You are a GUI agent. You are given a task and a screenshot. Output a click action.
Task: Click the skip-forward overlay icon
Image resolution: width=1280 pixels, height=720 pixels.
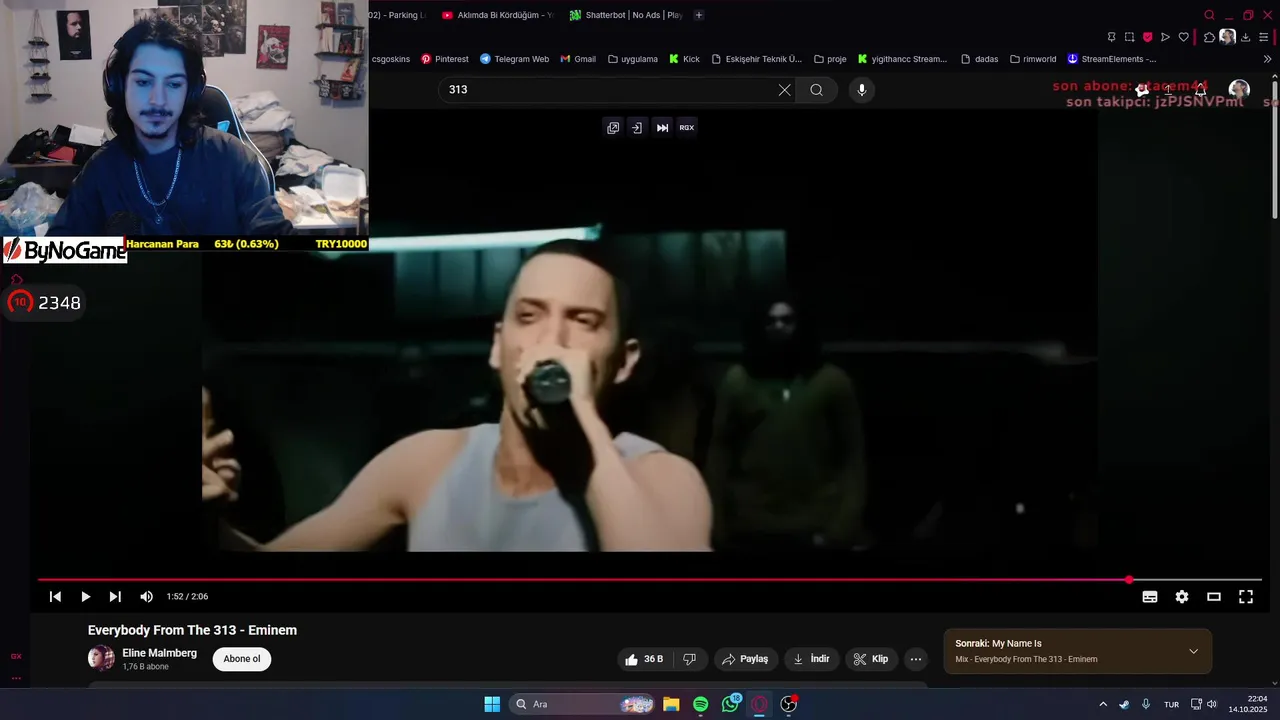pos(662,127)
